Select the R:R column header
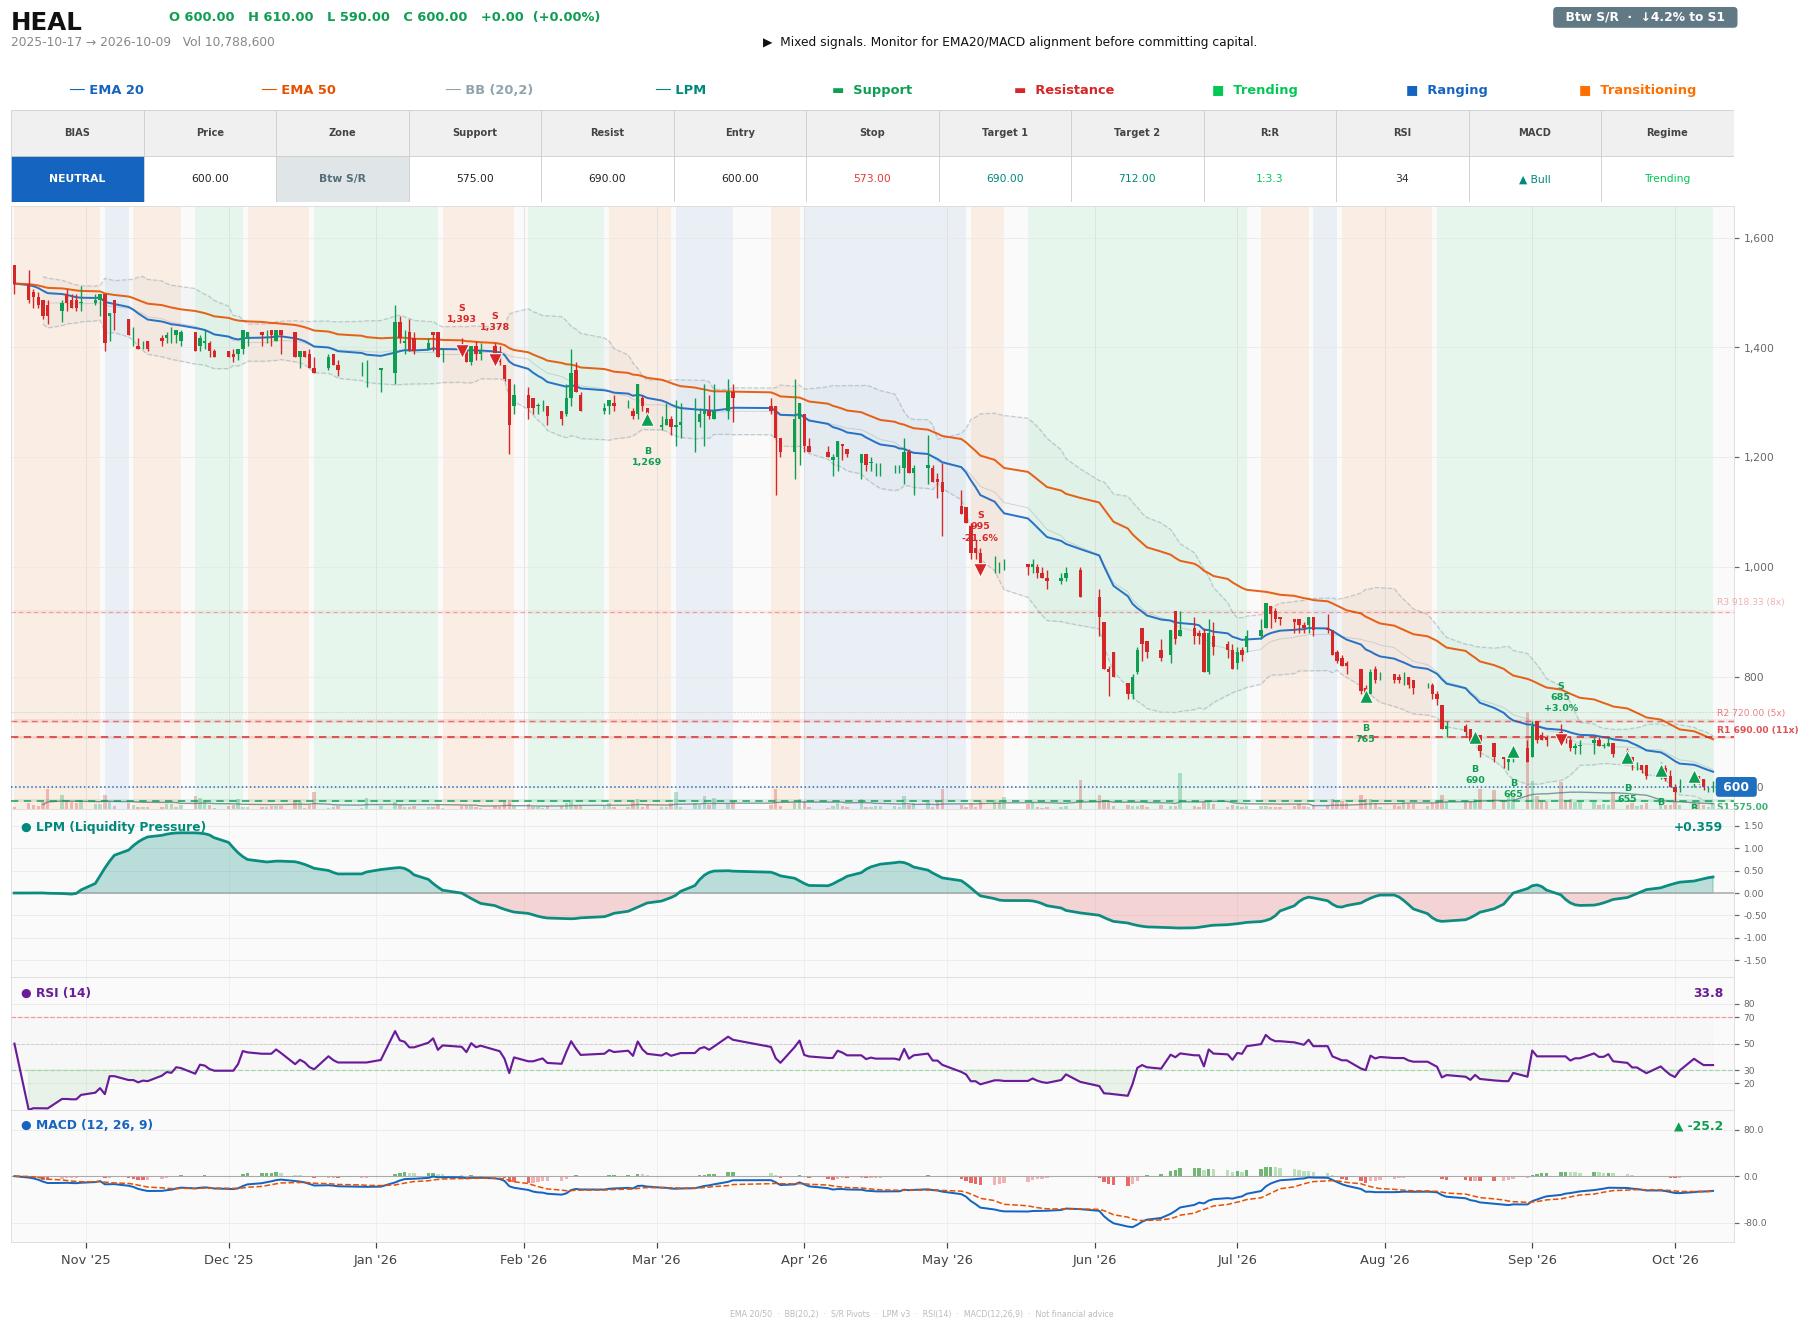 click(1269, 133)
